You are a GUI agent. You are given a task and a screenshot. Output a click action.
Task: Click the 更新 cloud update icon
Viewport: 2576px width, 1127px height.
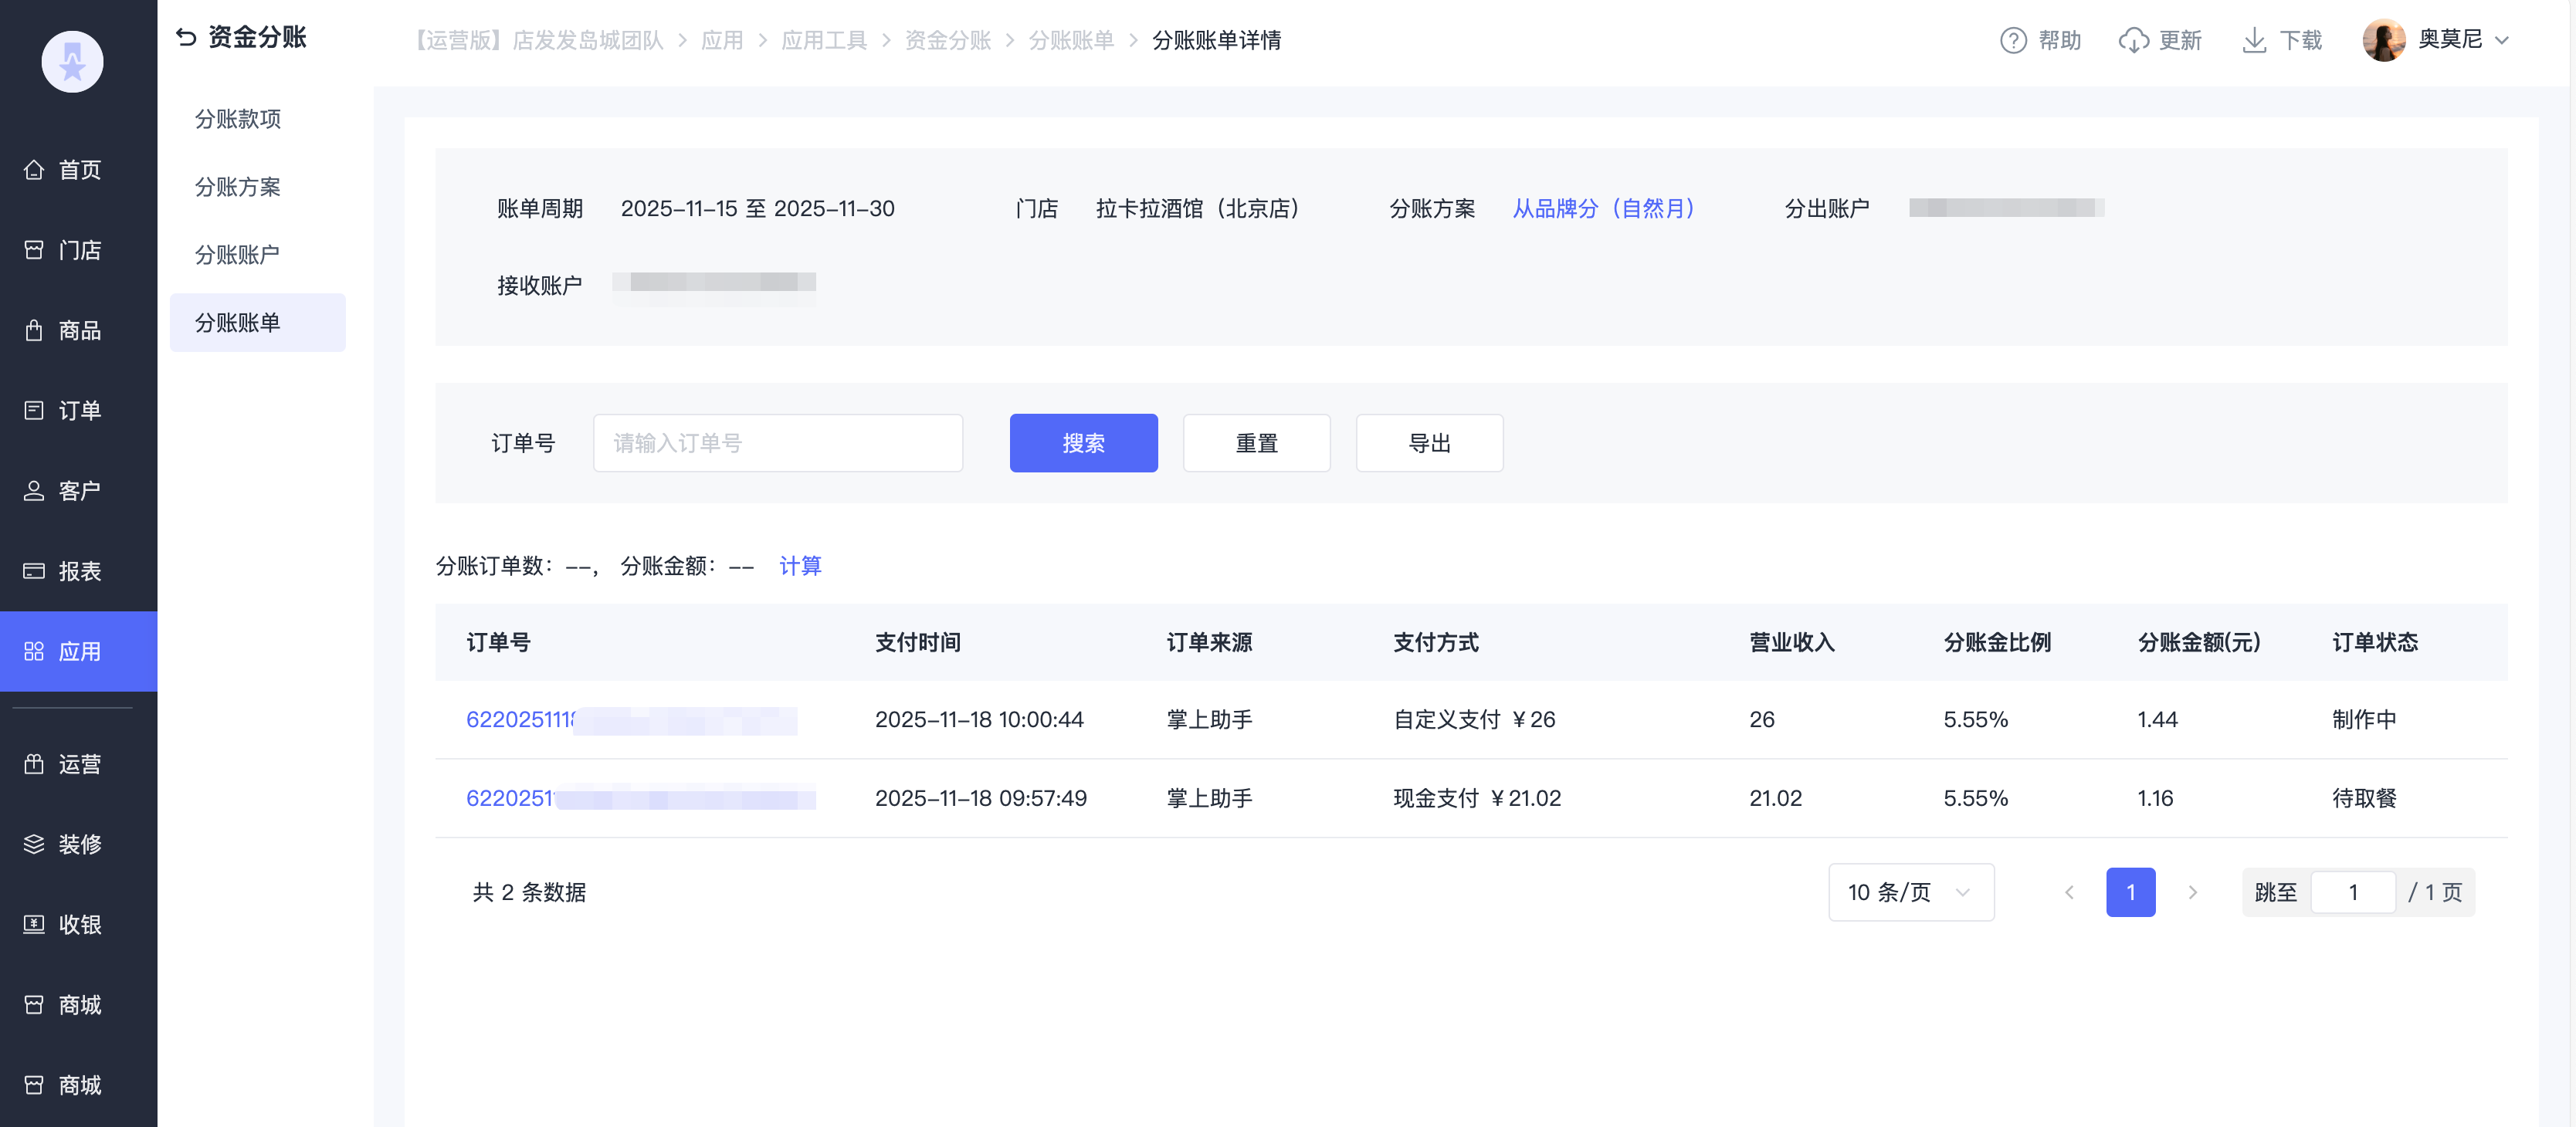pos(2133,41)
